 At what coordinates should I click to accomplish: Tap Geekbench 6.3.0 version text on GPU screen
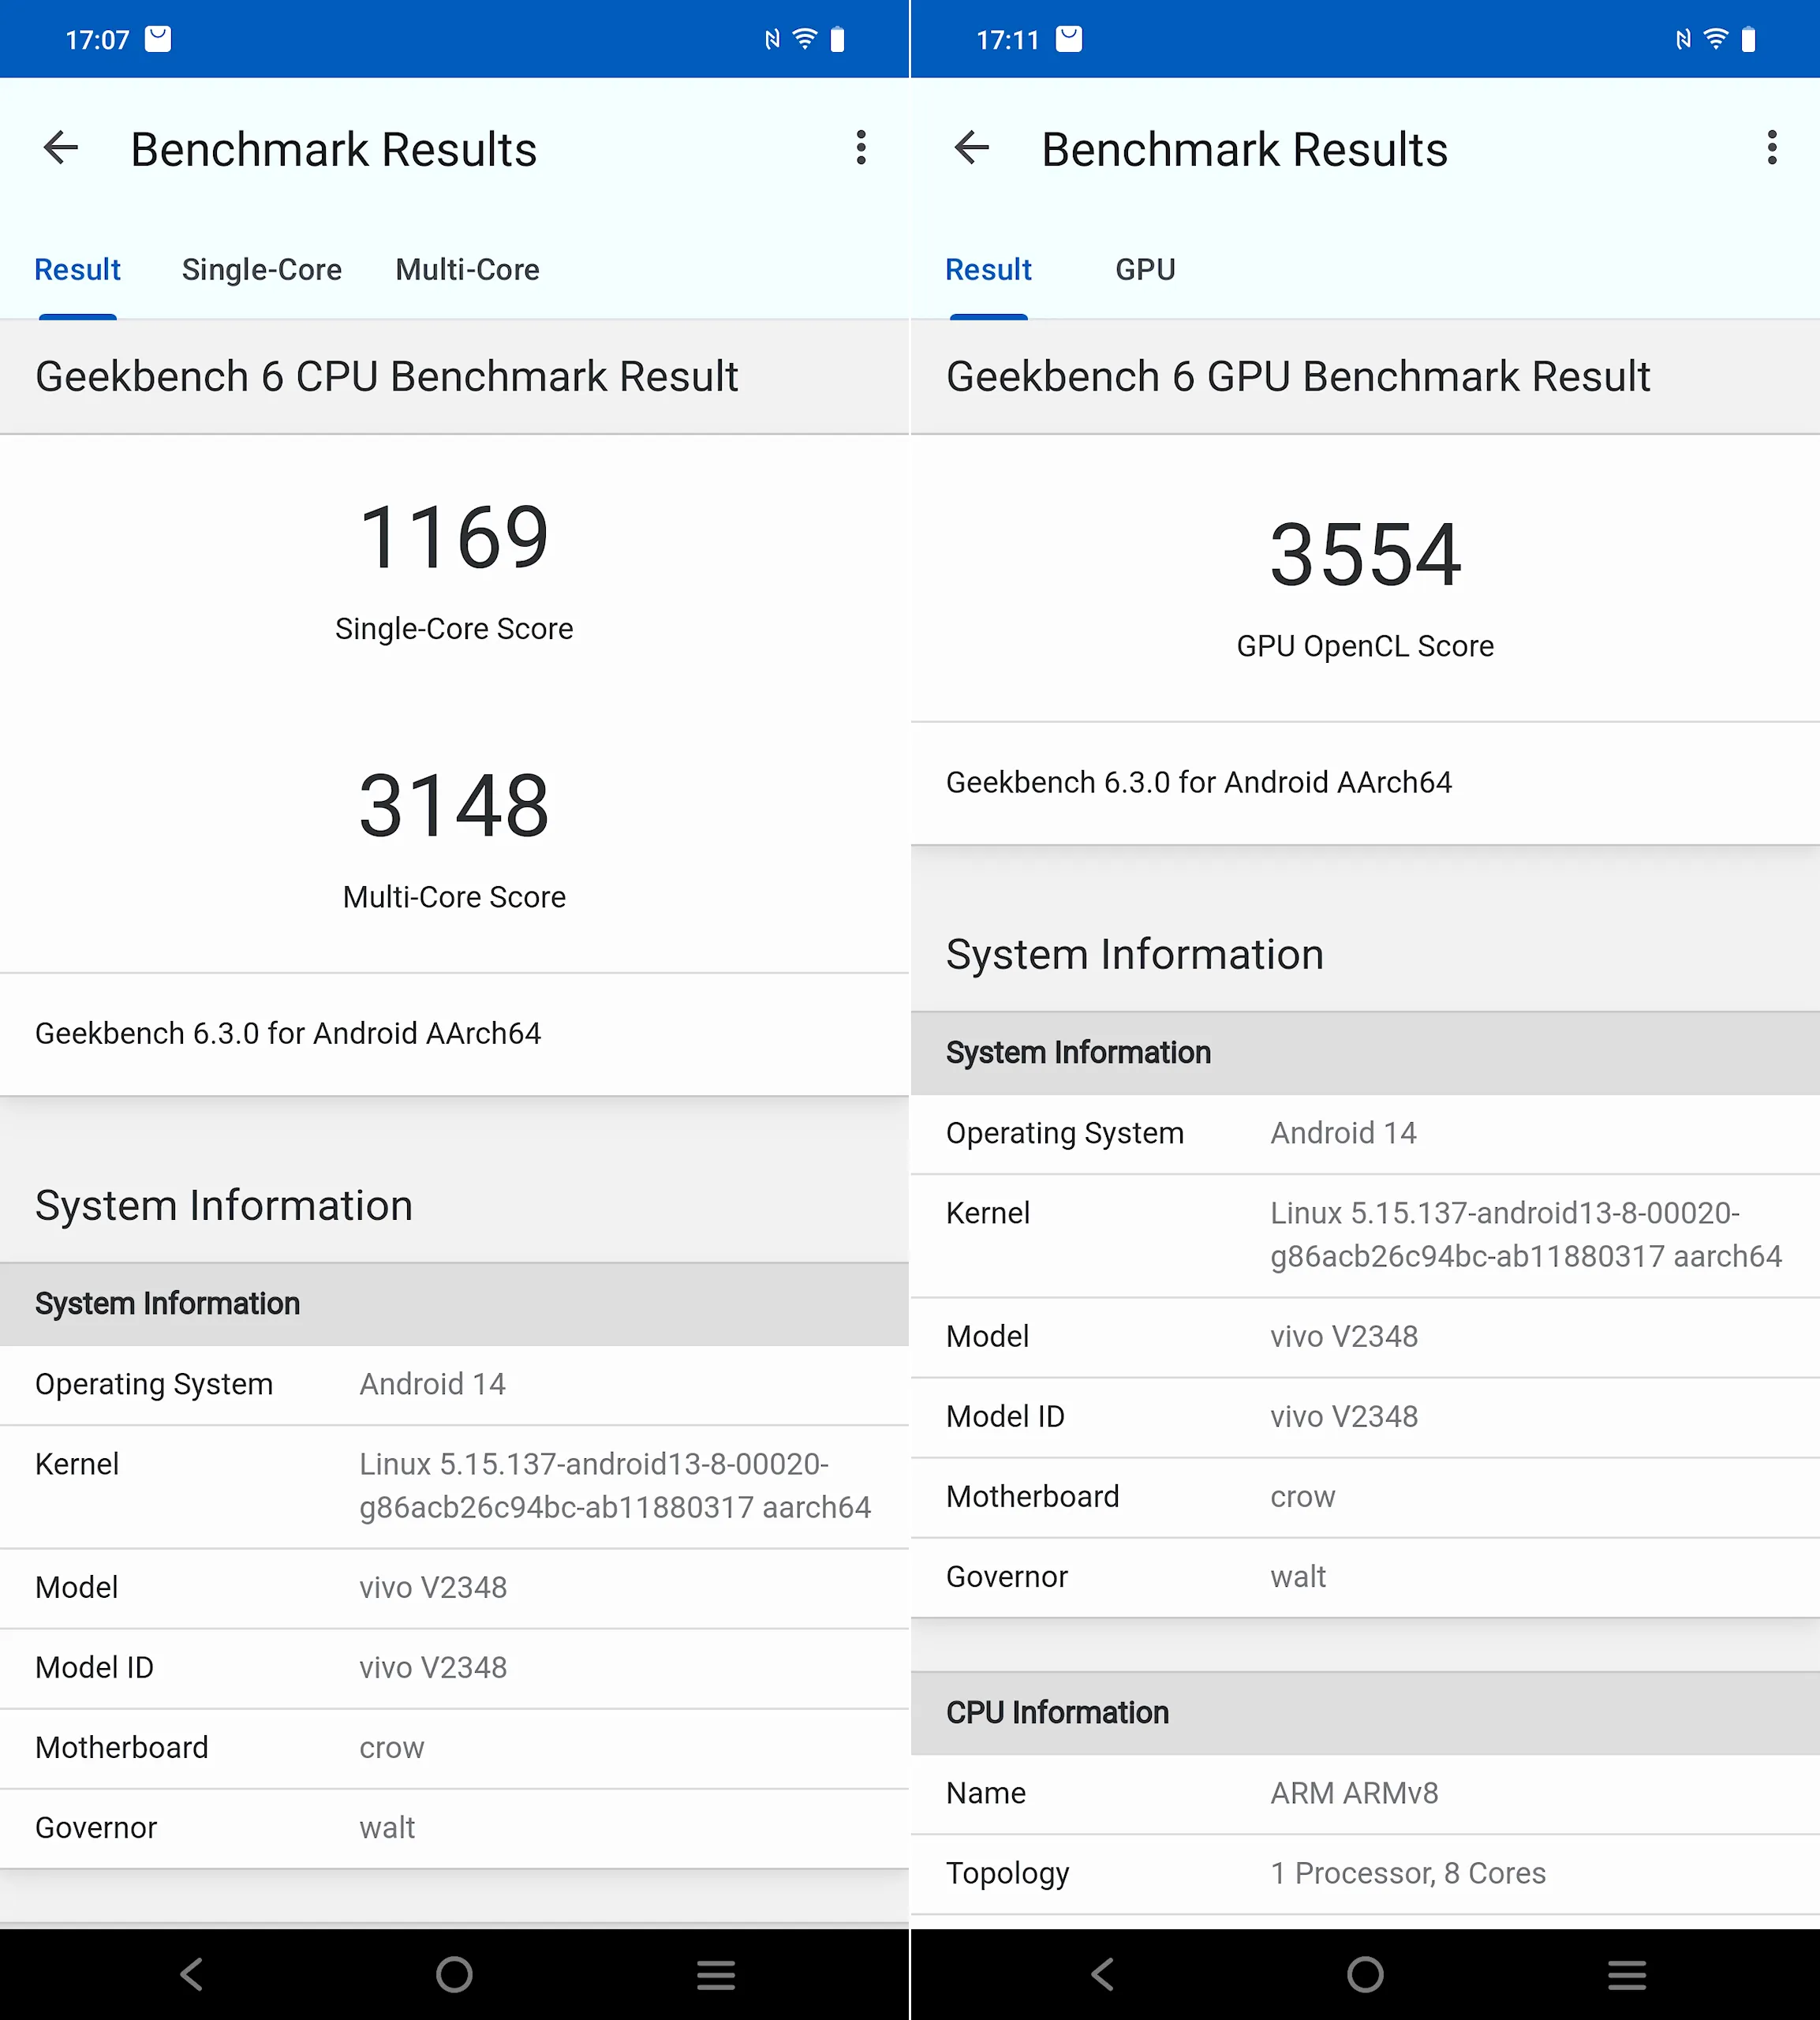click(1199, 781)
